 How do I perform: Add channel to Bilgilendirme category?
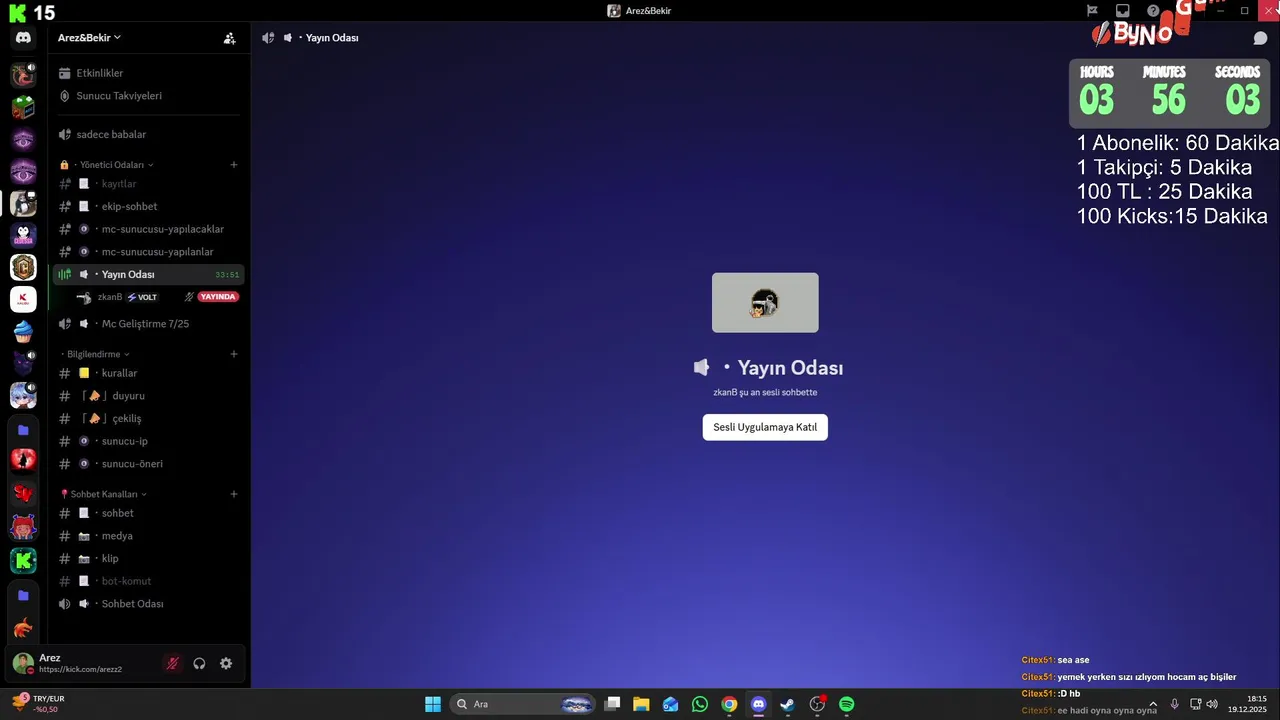[234, 354]
